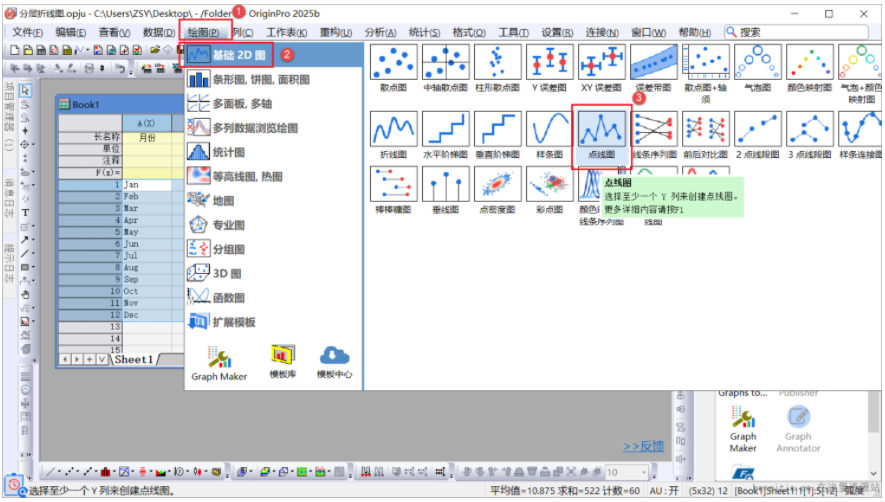Click the >>反馈 feedback link
This screenshot has width=885, height=502.
(x=643, y=446)
